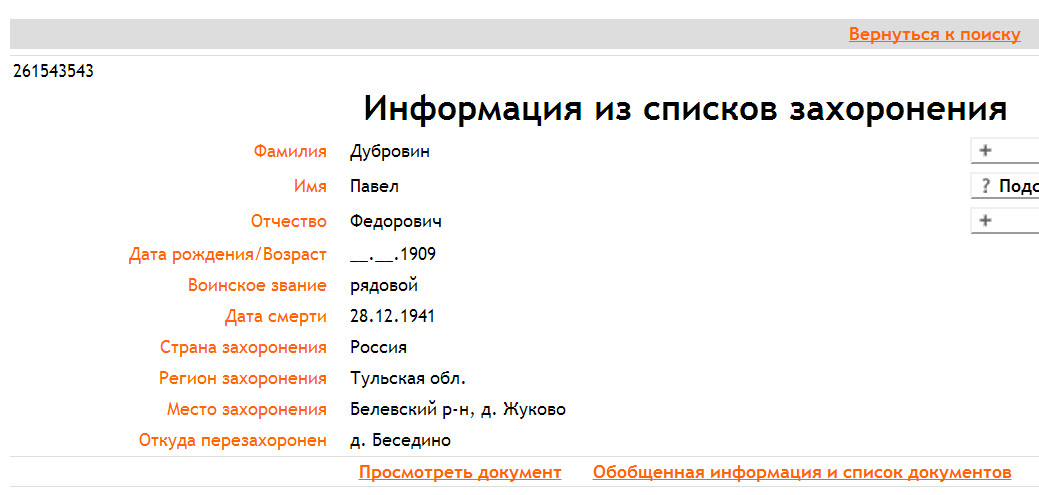Click the "Фамилия" field label
This screenshot has width=1039, height=495.
(x=290, y=152)
